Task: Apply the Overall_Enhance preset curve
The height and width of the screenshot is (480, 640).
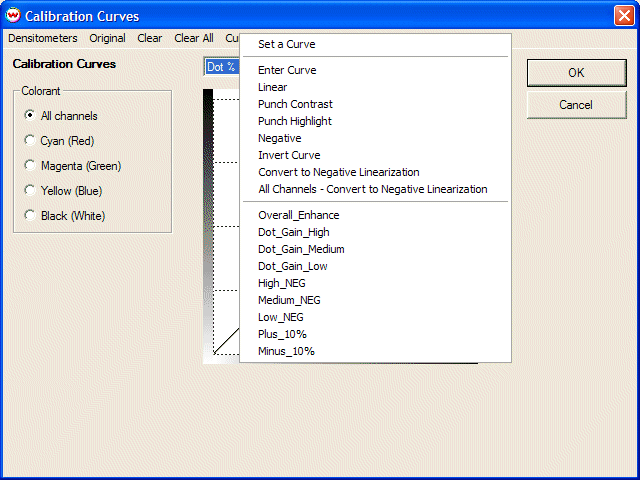Action: pos(298,215)
